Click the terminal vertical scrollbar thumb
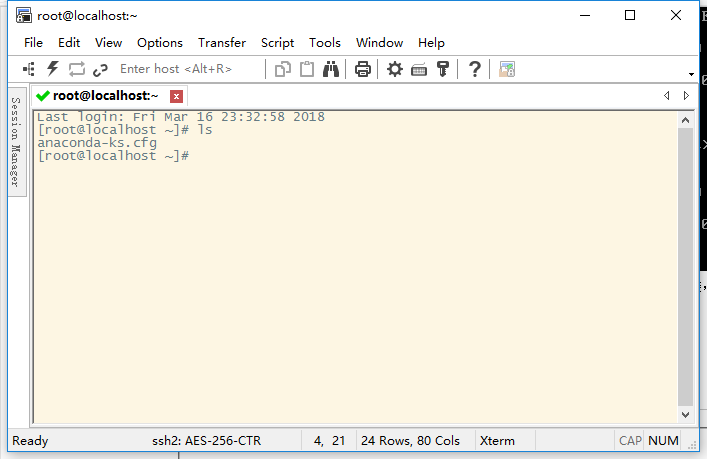The height and width of the screenshot is (459, 707). [685, 267]
